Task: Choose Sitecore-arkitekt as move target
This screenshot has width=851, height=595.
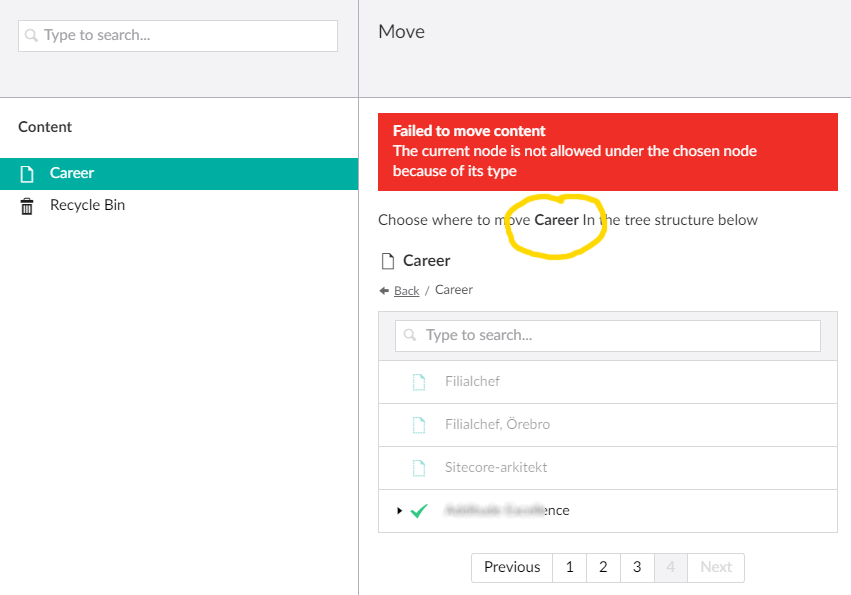Action: pos(496,468)
